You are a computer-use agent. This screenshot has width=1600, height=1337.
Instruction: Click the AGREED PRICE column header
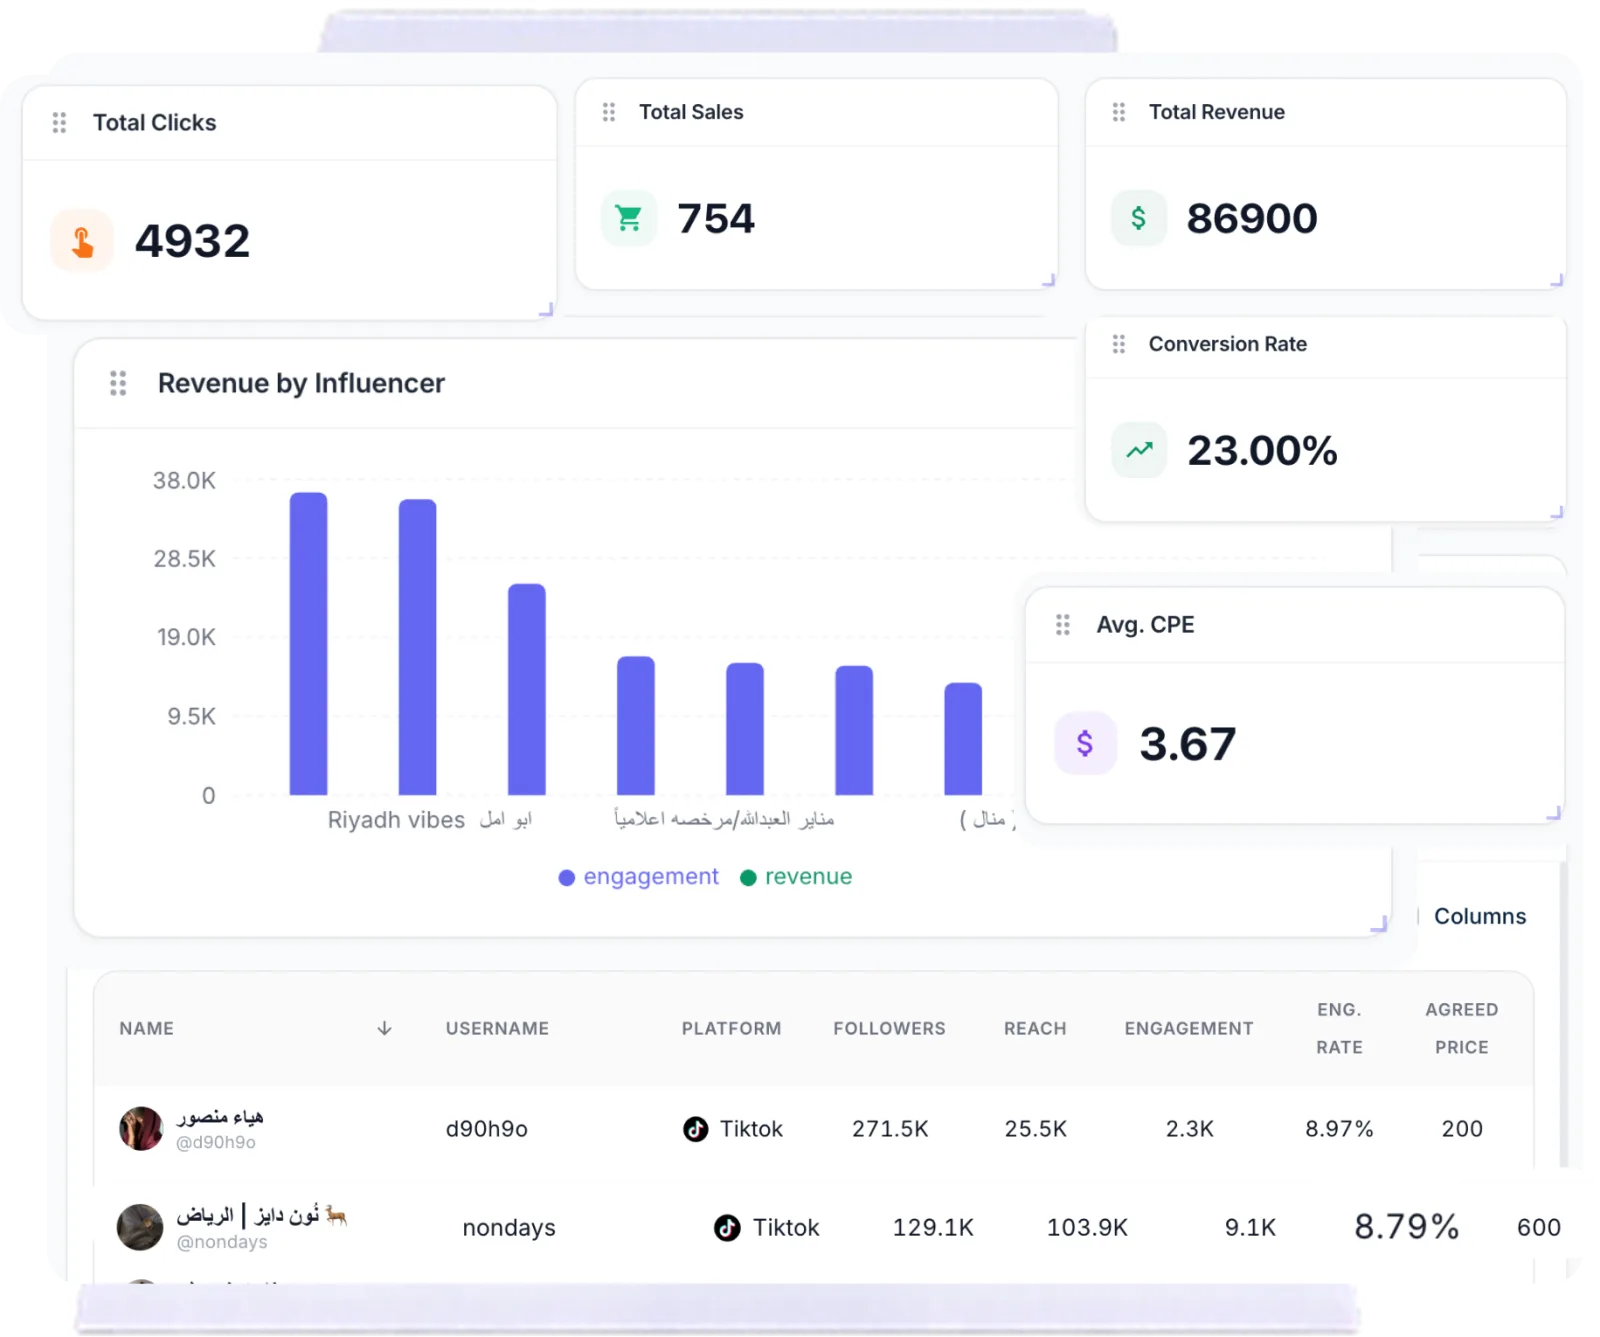tap(1461, 1029)
